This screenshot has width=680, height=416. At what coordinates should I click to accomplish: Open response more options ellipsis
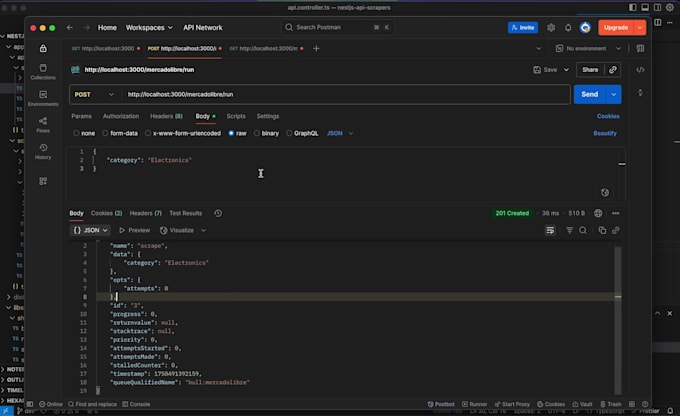615,213
